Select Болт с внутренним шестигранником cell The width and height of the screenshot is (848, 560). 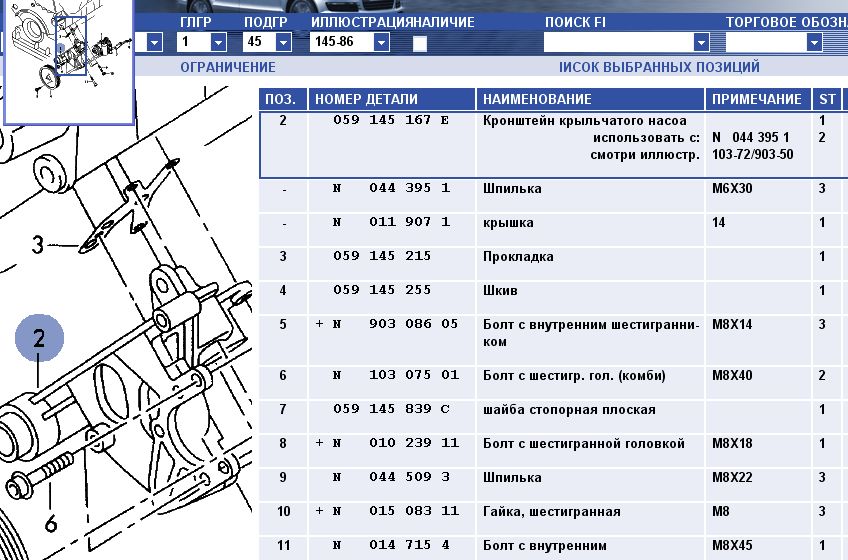point(590,340)
